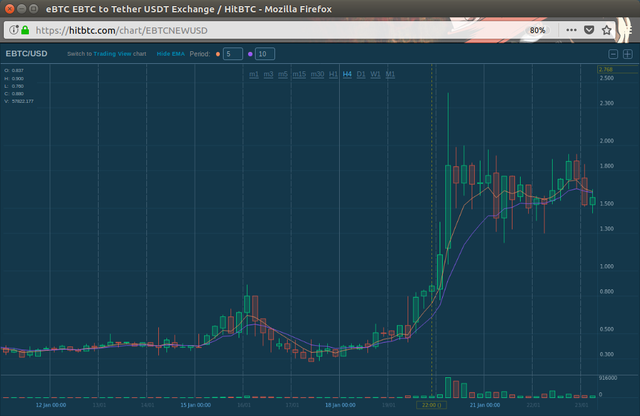Click the green padlock site security icon

pyautogui.click(x=26, y=30)
